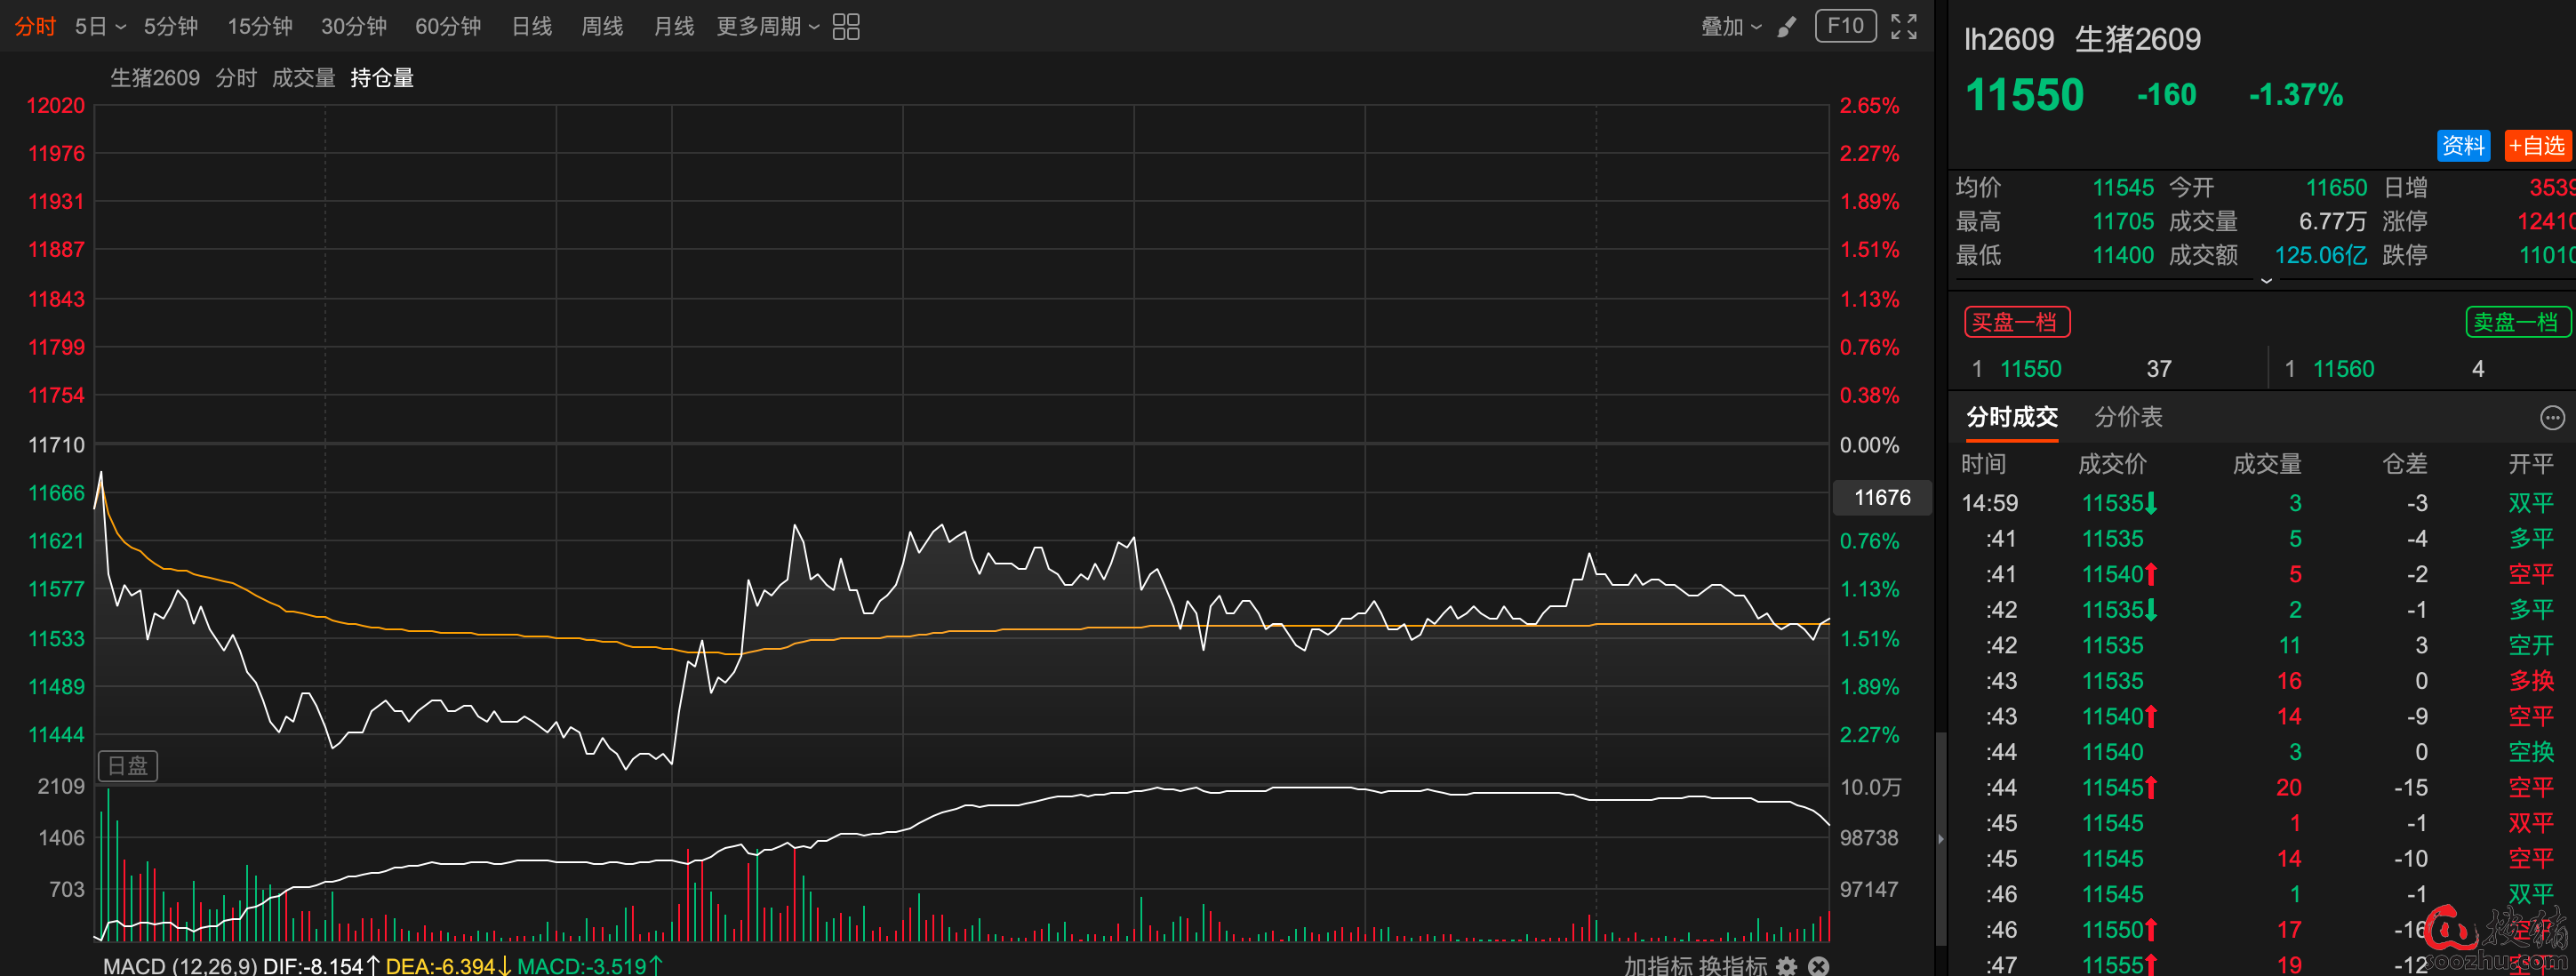Screen dimensions: 2576x976
Task: Collapse the right side panel arrow
Action: pos(1941,838)
